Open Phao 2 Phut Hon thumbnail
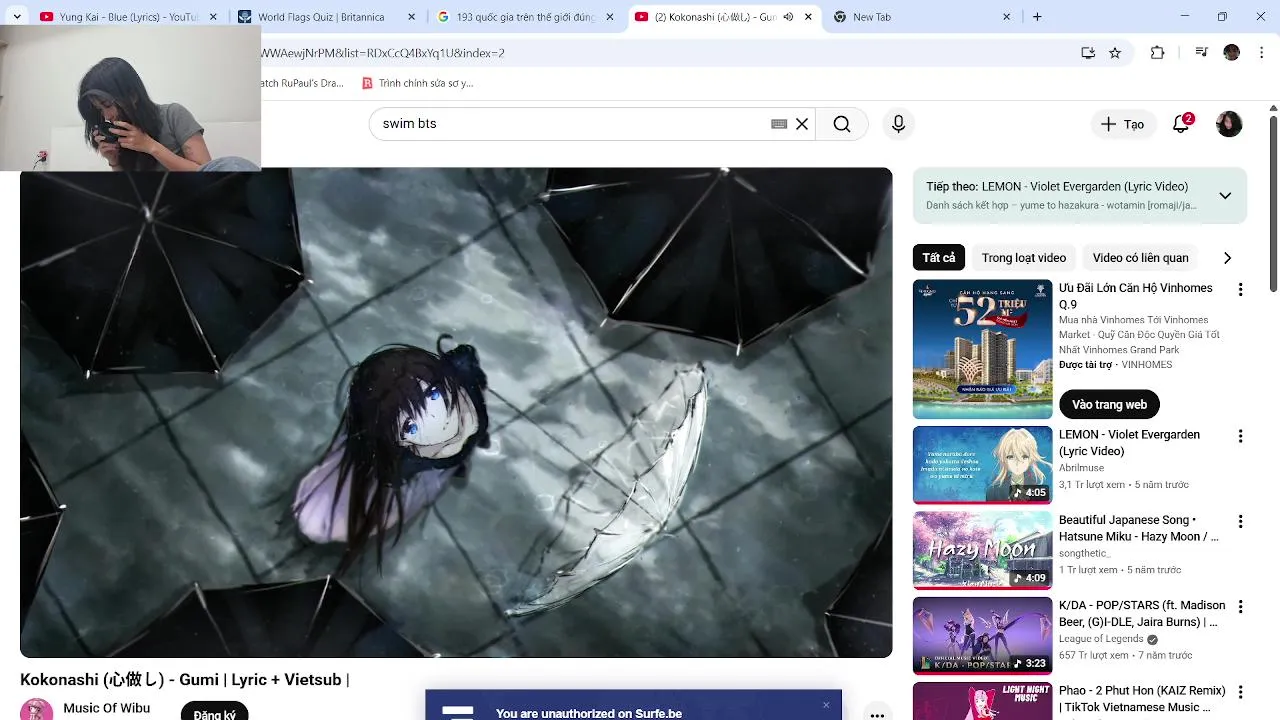1280x720 pixels. click(x=982, y=701)
